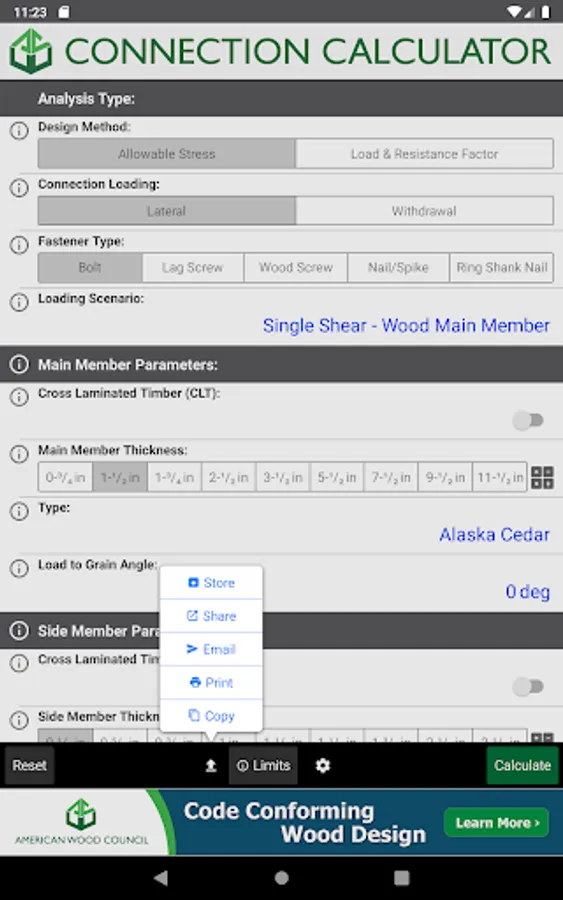Tap the Reset button

pyautogui.click(x=30, y=765)
